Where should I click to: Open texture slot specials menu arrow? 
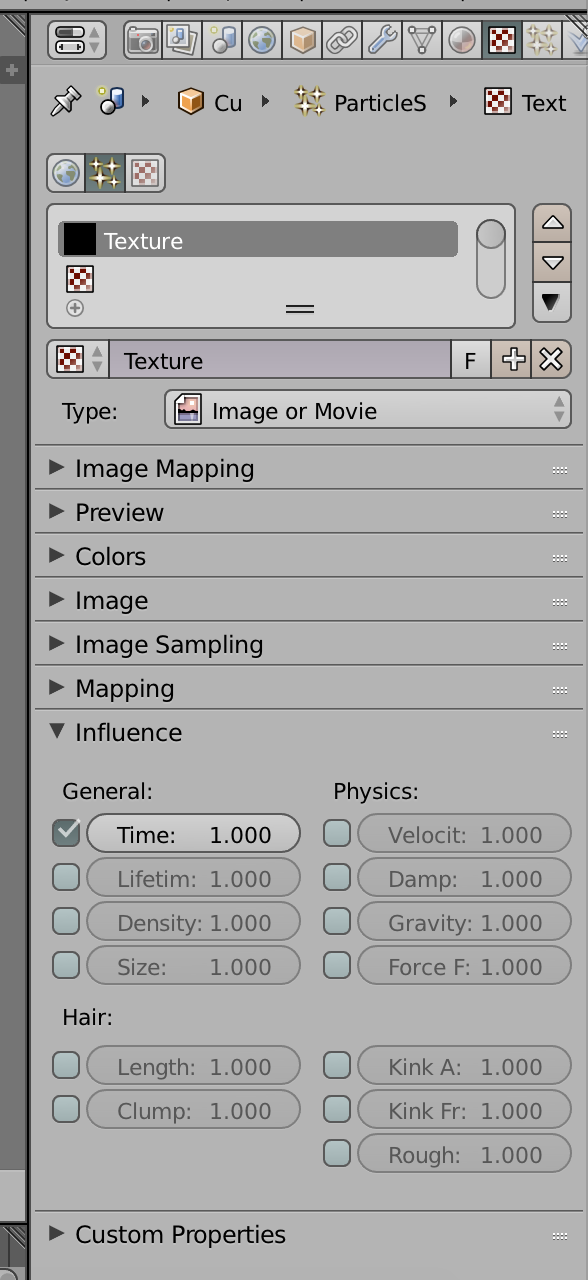[552, 301]
